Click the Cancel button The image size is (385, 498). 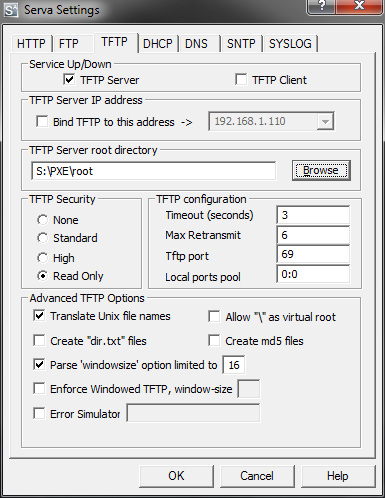(257, 476)
